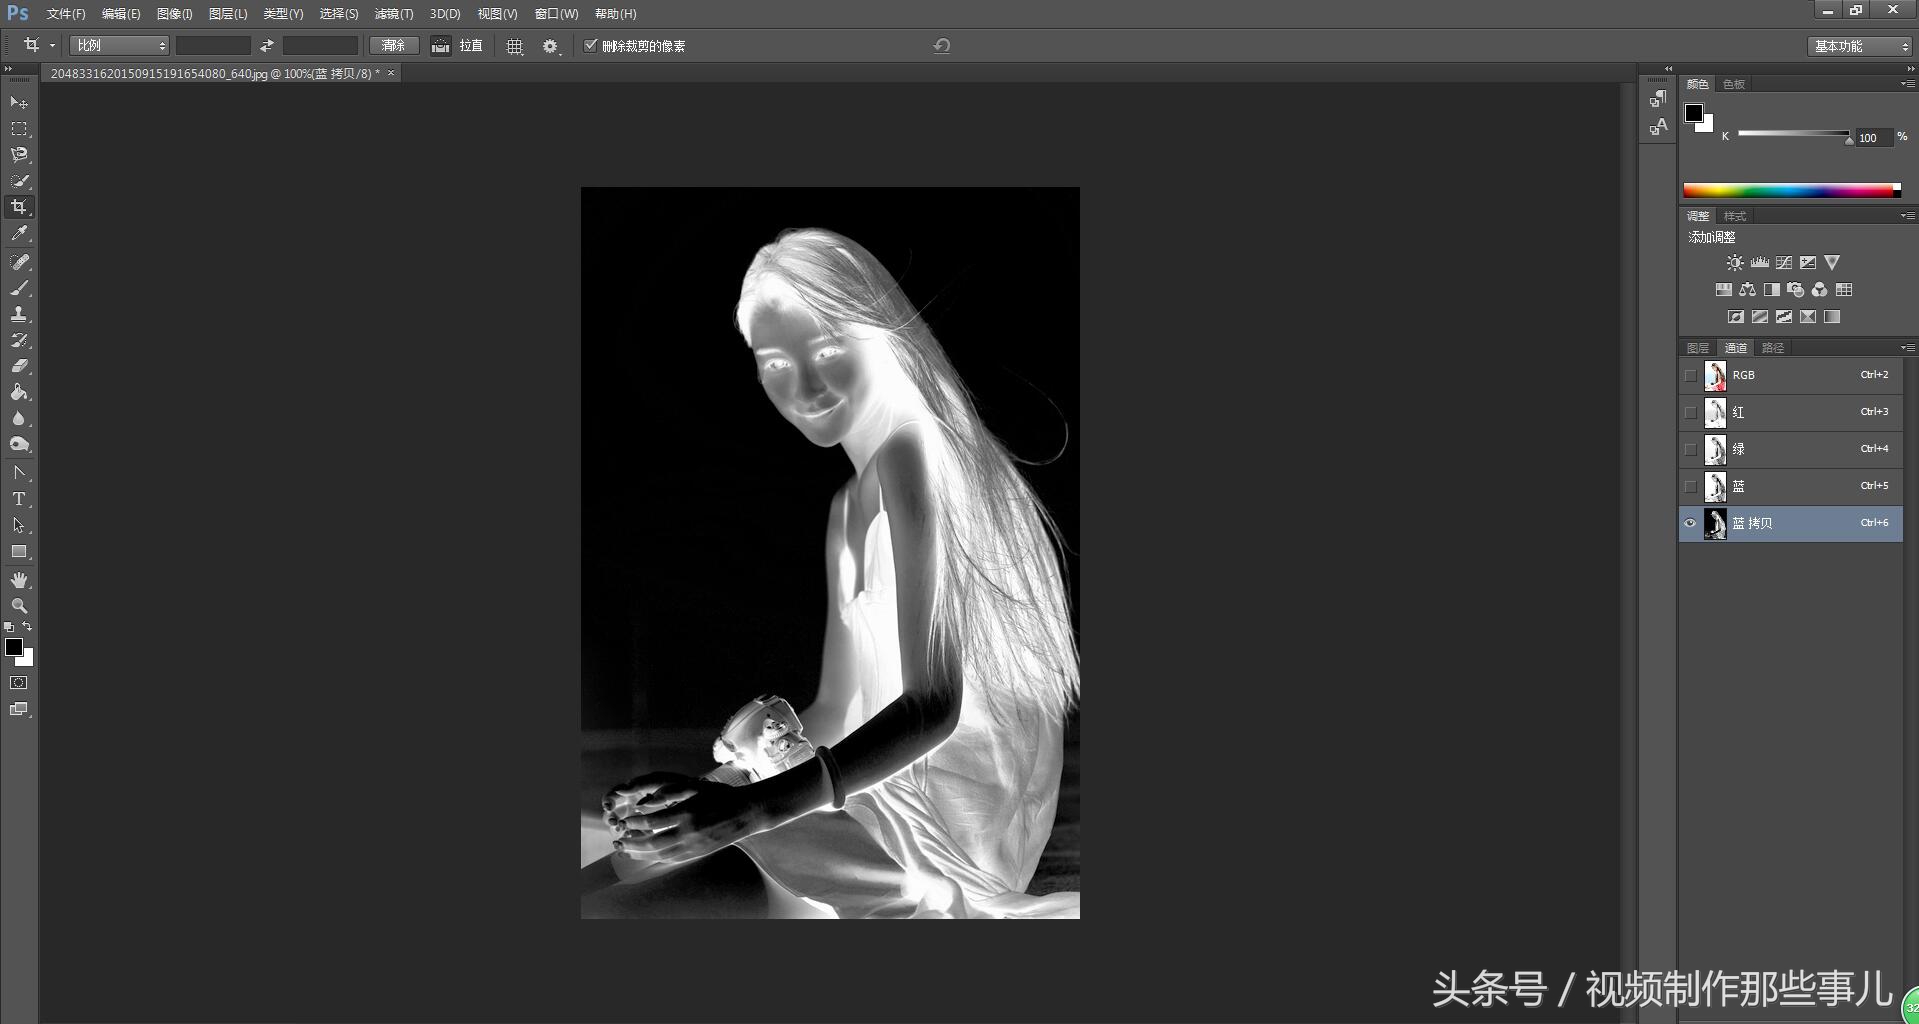Open the crop overlay grid options

515,46
